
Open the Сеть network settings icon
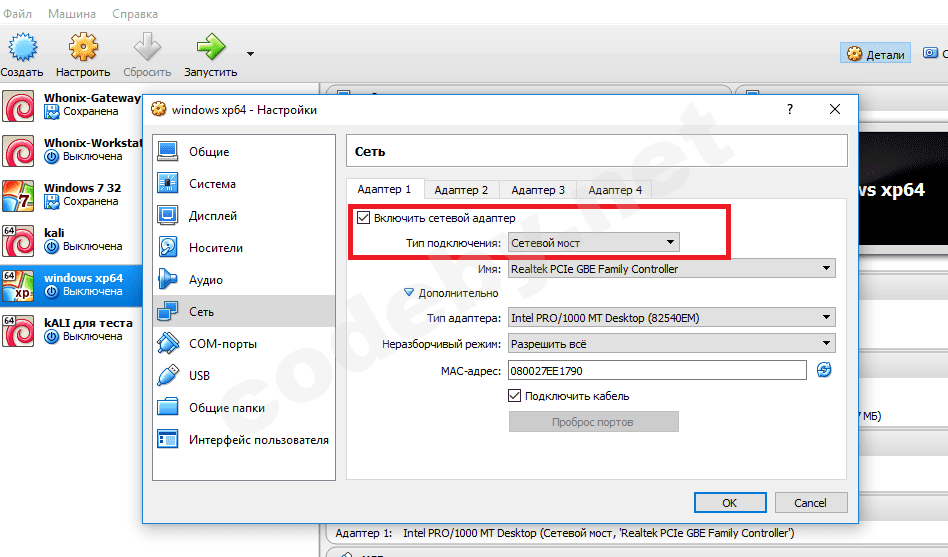point(167,311)
